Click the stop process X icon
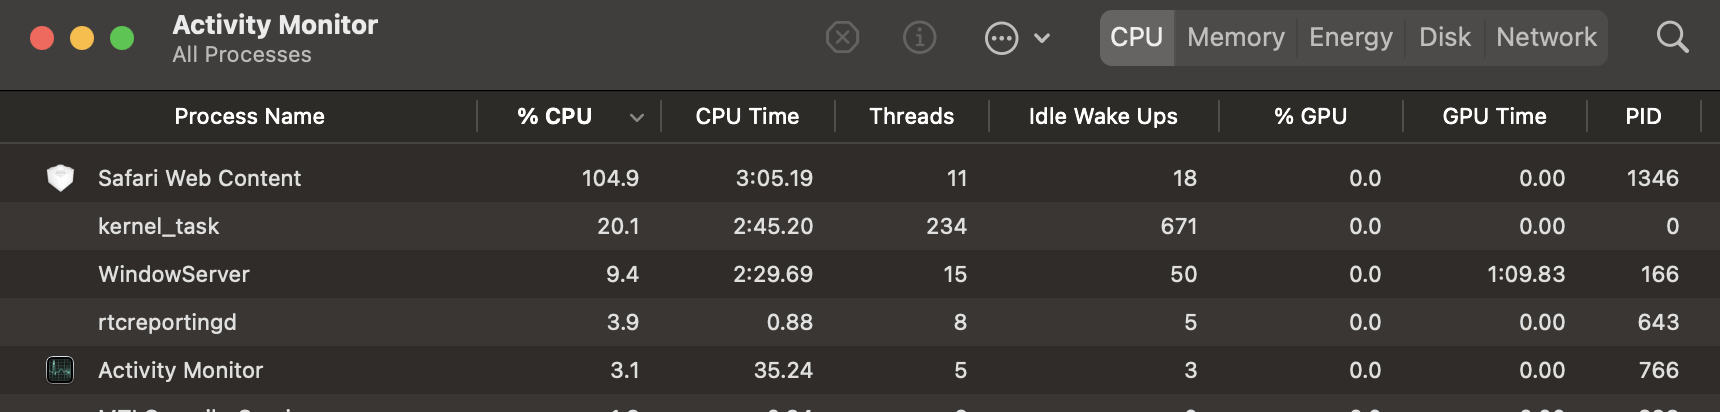 [842, 38]
